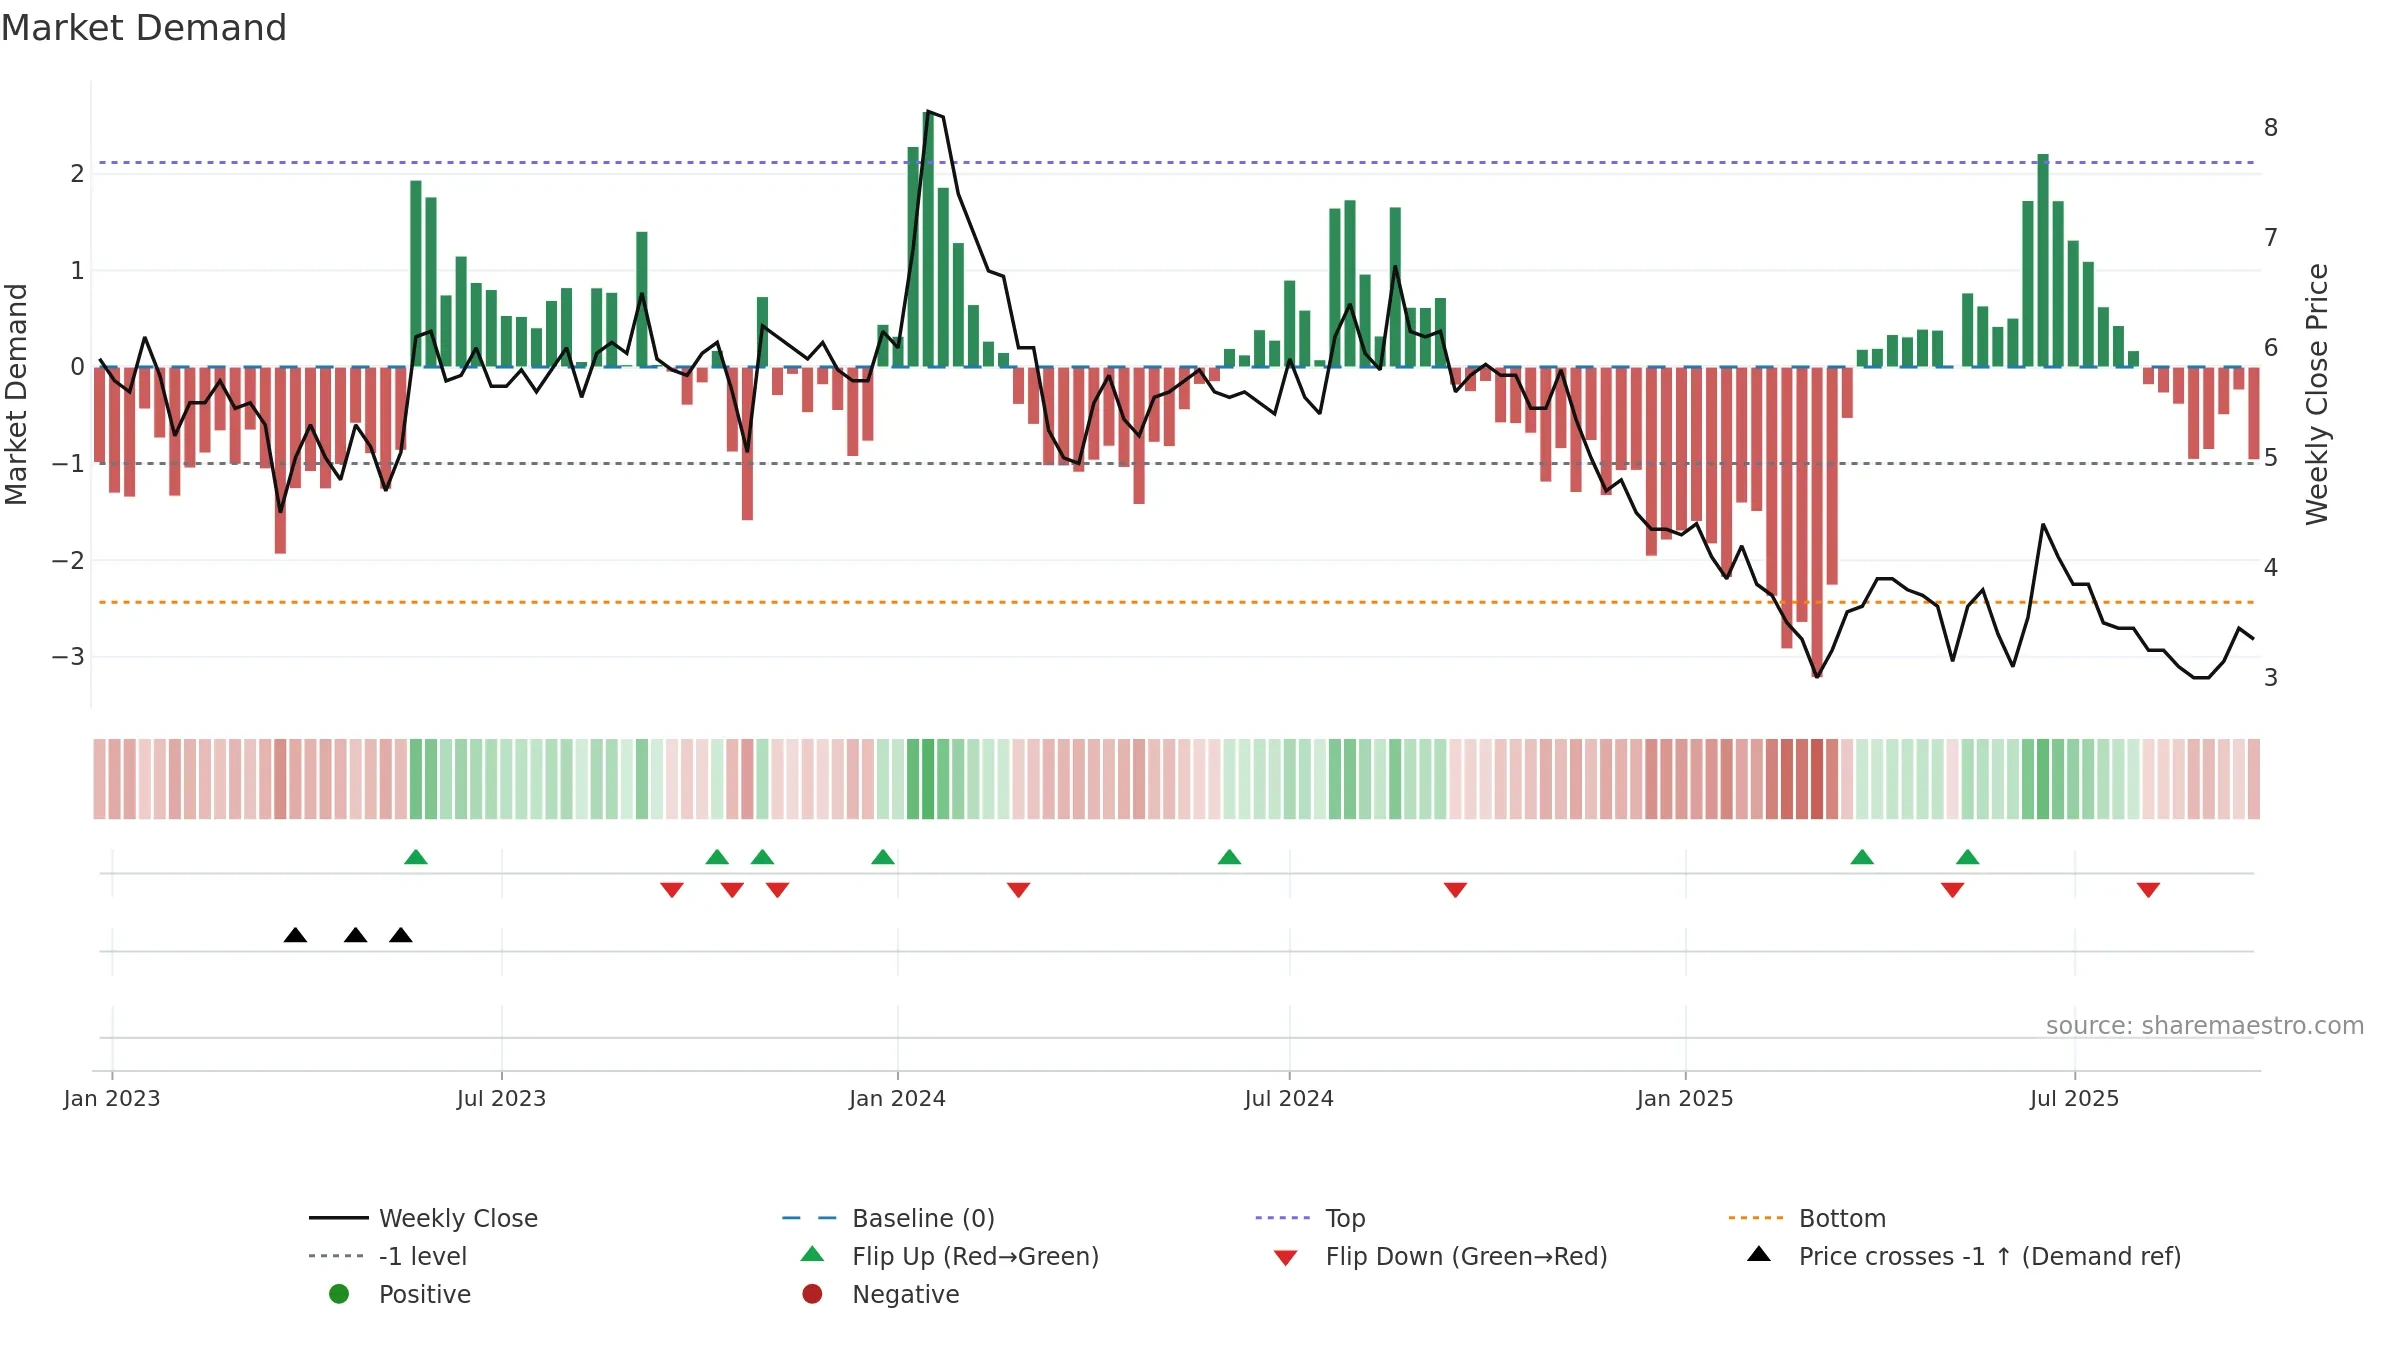This screenshot has height=1350, width=2400.
Task: Click the Baseline (0) legend label
Action: pos(923,1218)
